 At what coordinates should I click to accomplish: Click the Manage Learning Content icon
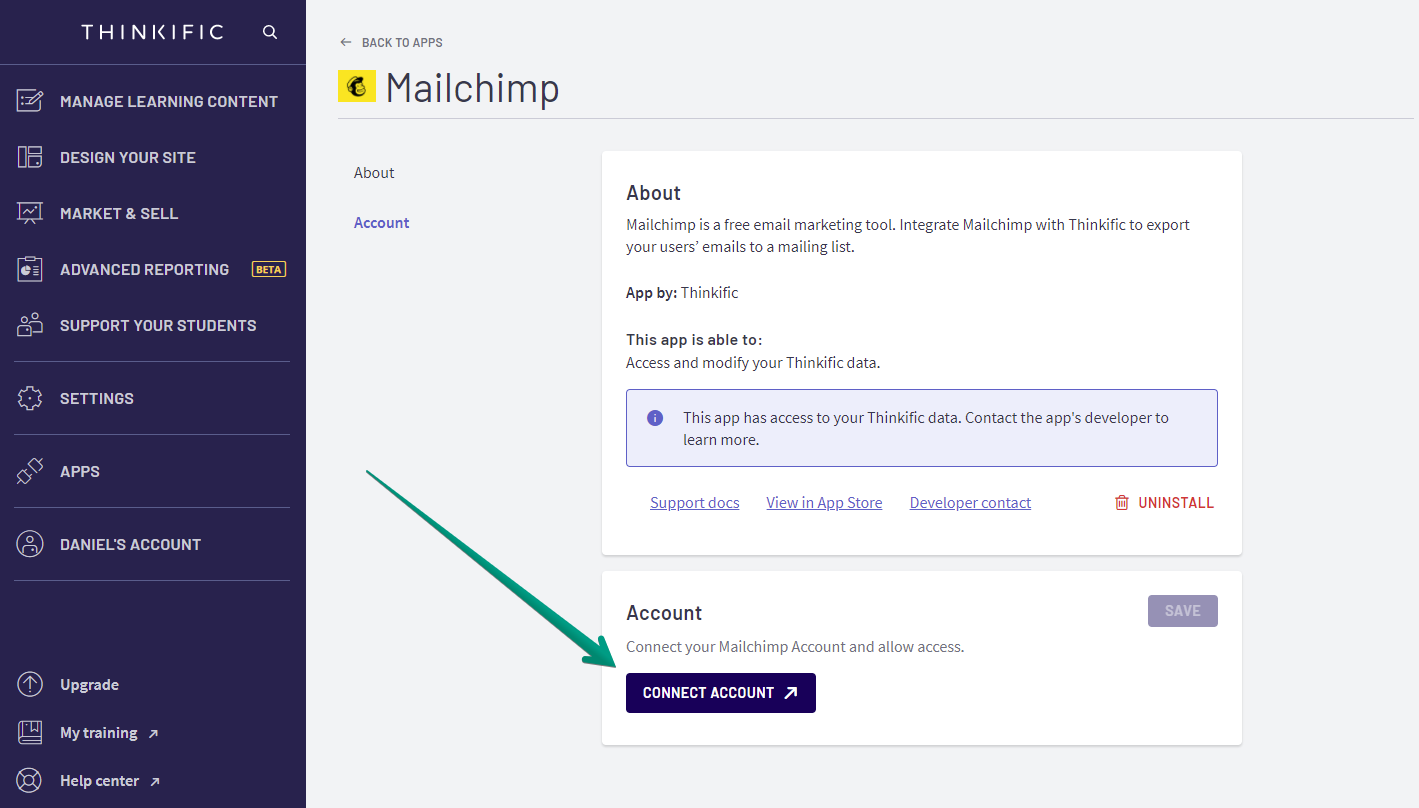coord(30,101)
